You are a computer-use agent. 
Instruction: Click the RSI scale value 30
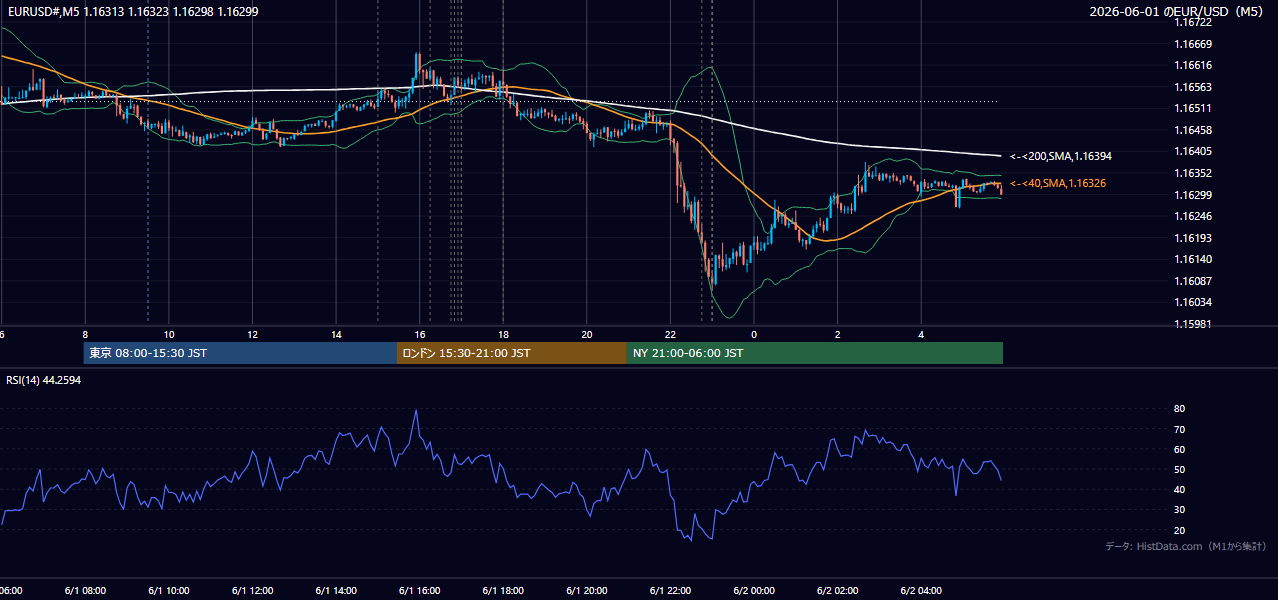pyautogui.click(x=1180, y=510)
